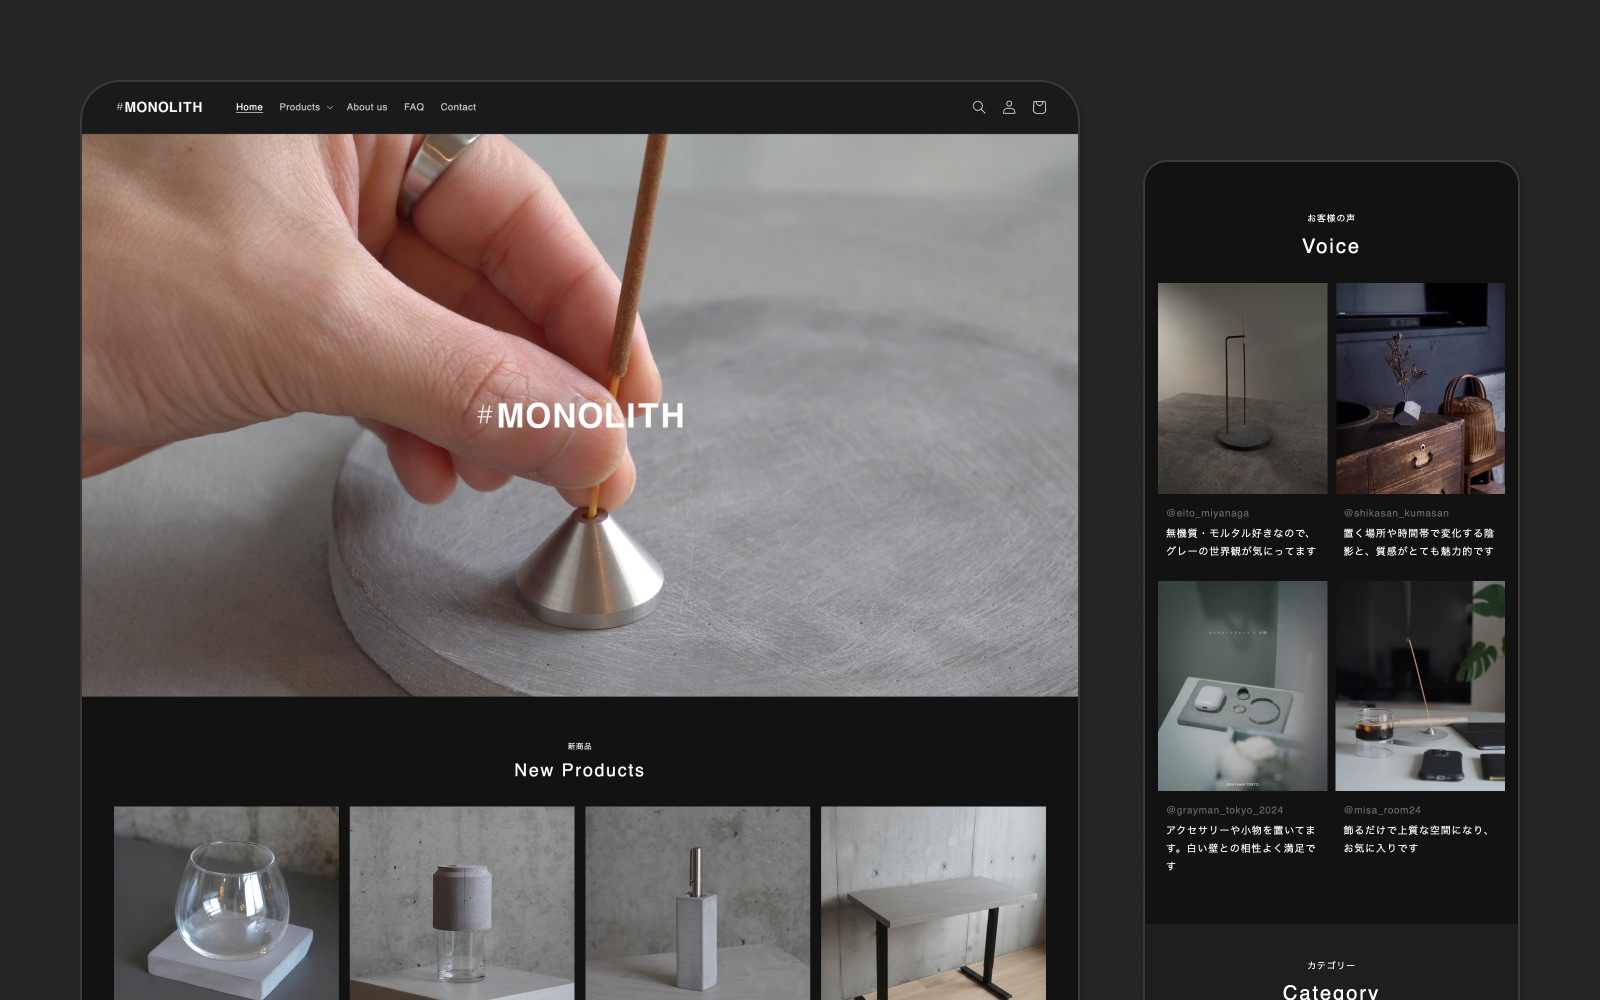
Task: Navigate to the FAQ page
Action: tap(414, 107)
